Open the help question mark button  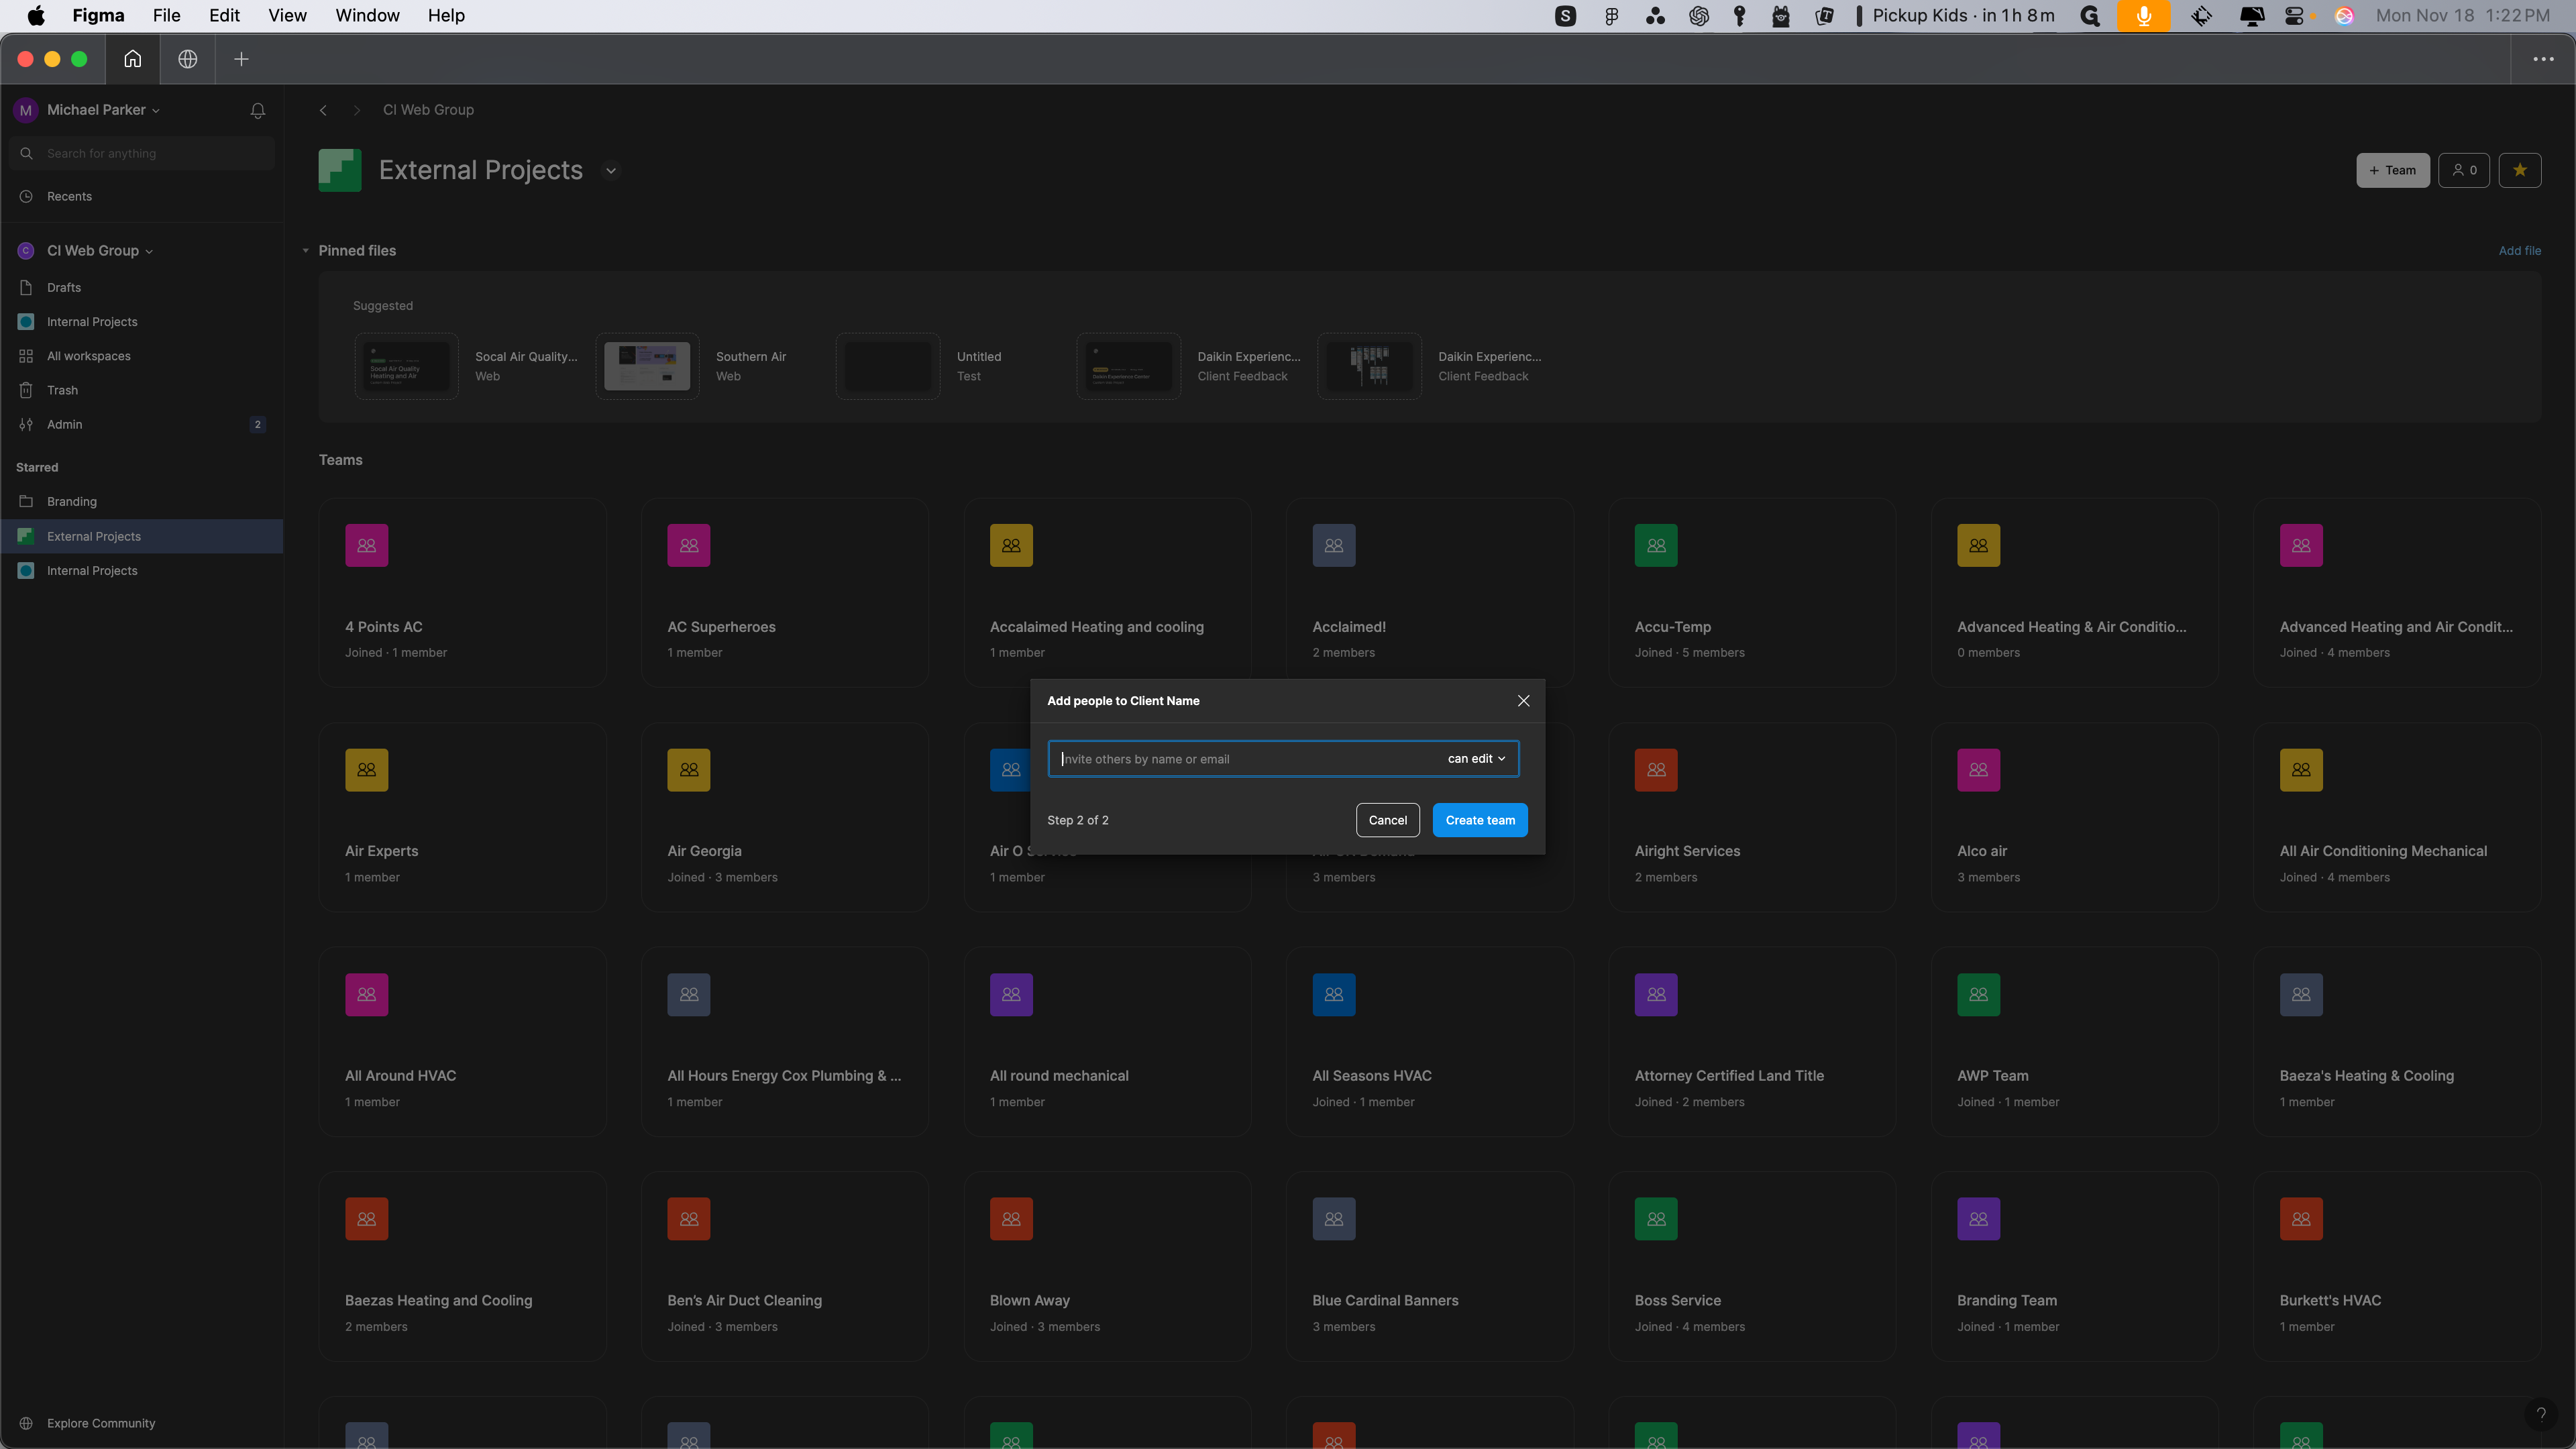pyautogui.click(x=2540, y=1414)
